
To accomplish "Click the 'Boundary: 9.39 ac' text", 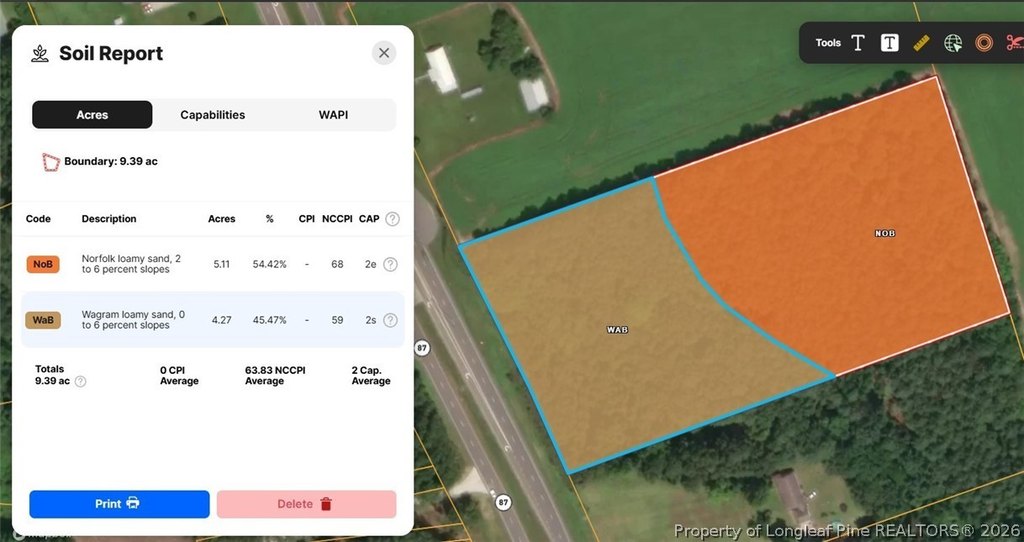I will coord(110,161).
